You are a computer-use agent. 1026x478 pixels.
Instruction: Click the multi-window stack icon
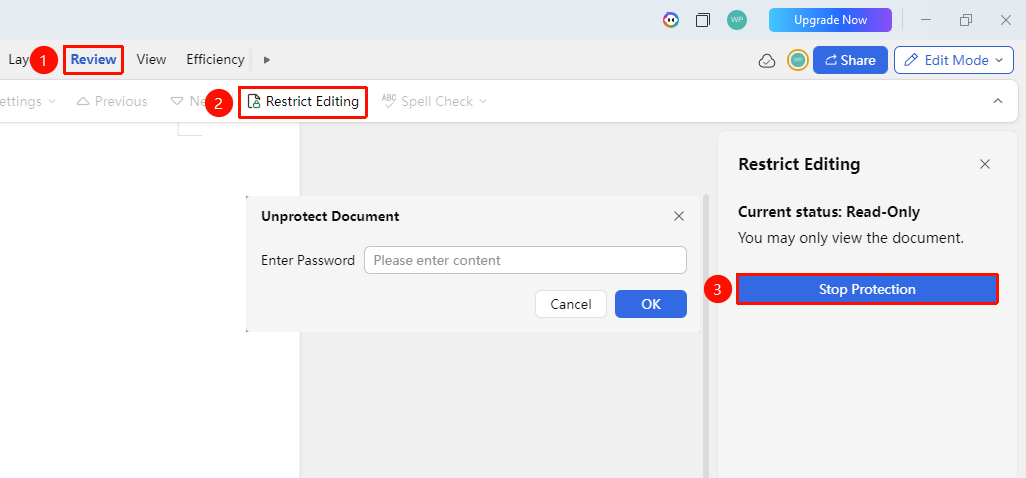click(703, 20)
